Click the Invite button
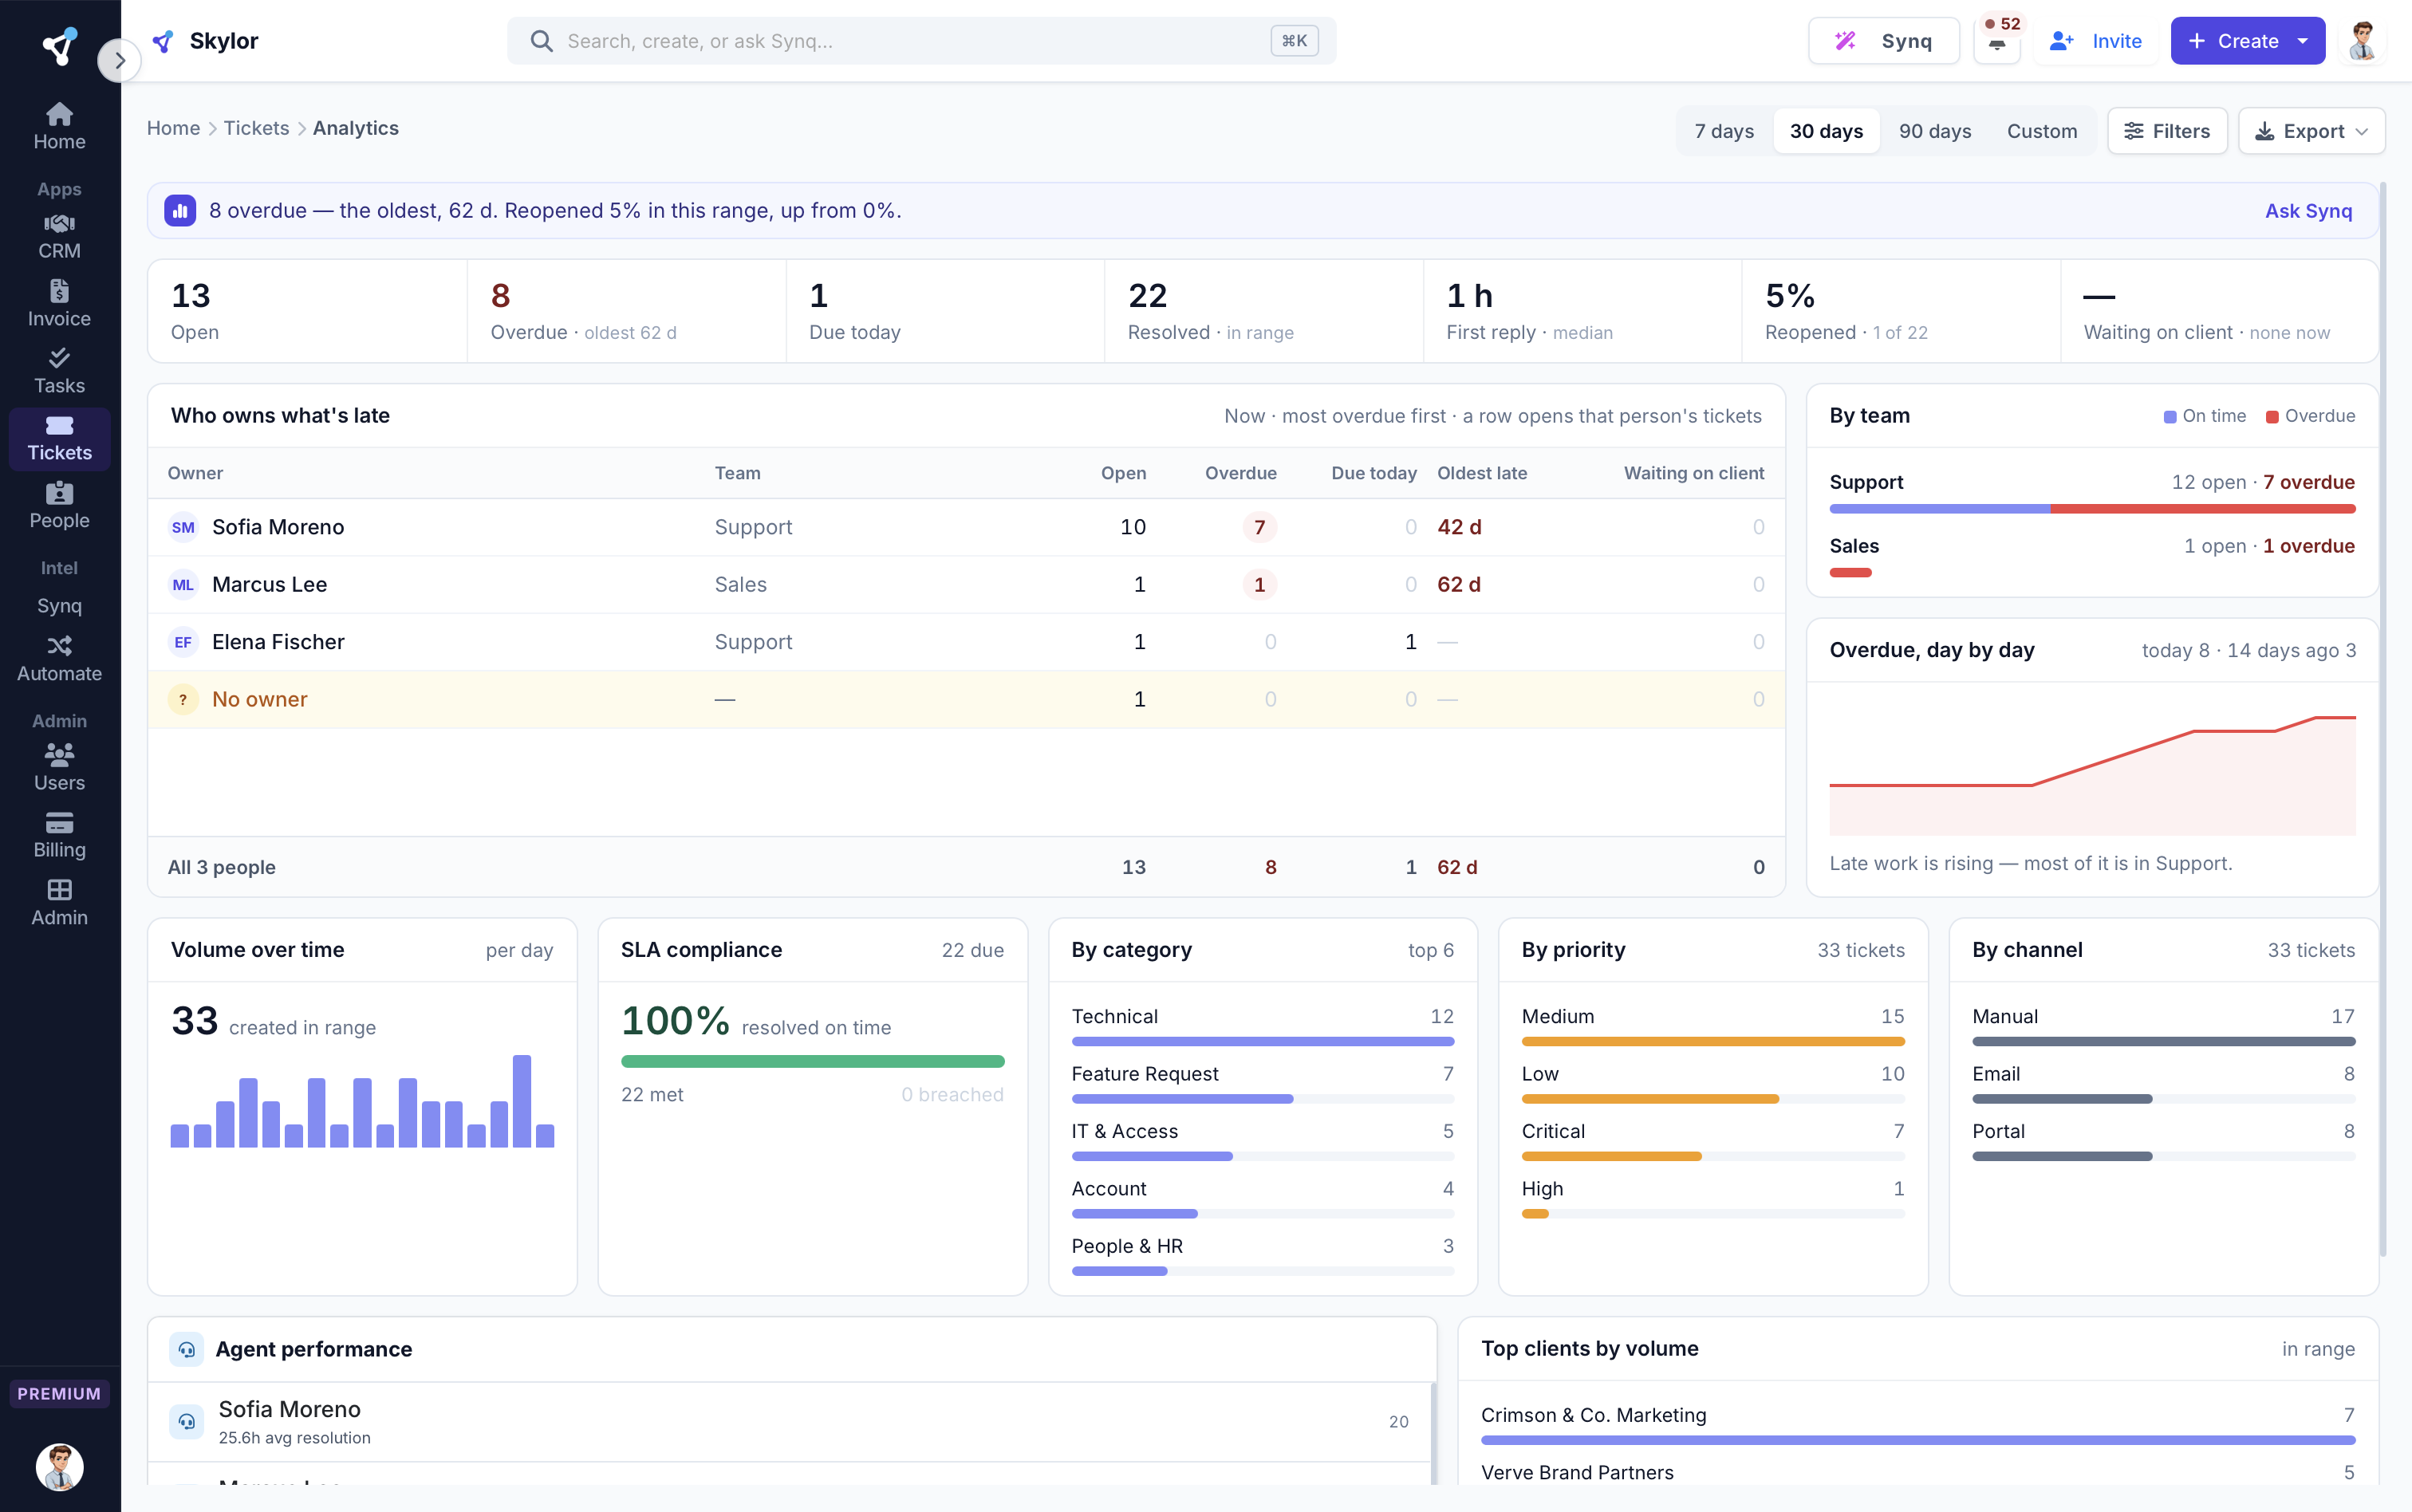Screen dimensions: 2412x1512 (x=2095, y=41)
